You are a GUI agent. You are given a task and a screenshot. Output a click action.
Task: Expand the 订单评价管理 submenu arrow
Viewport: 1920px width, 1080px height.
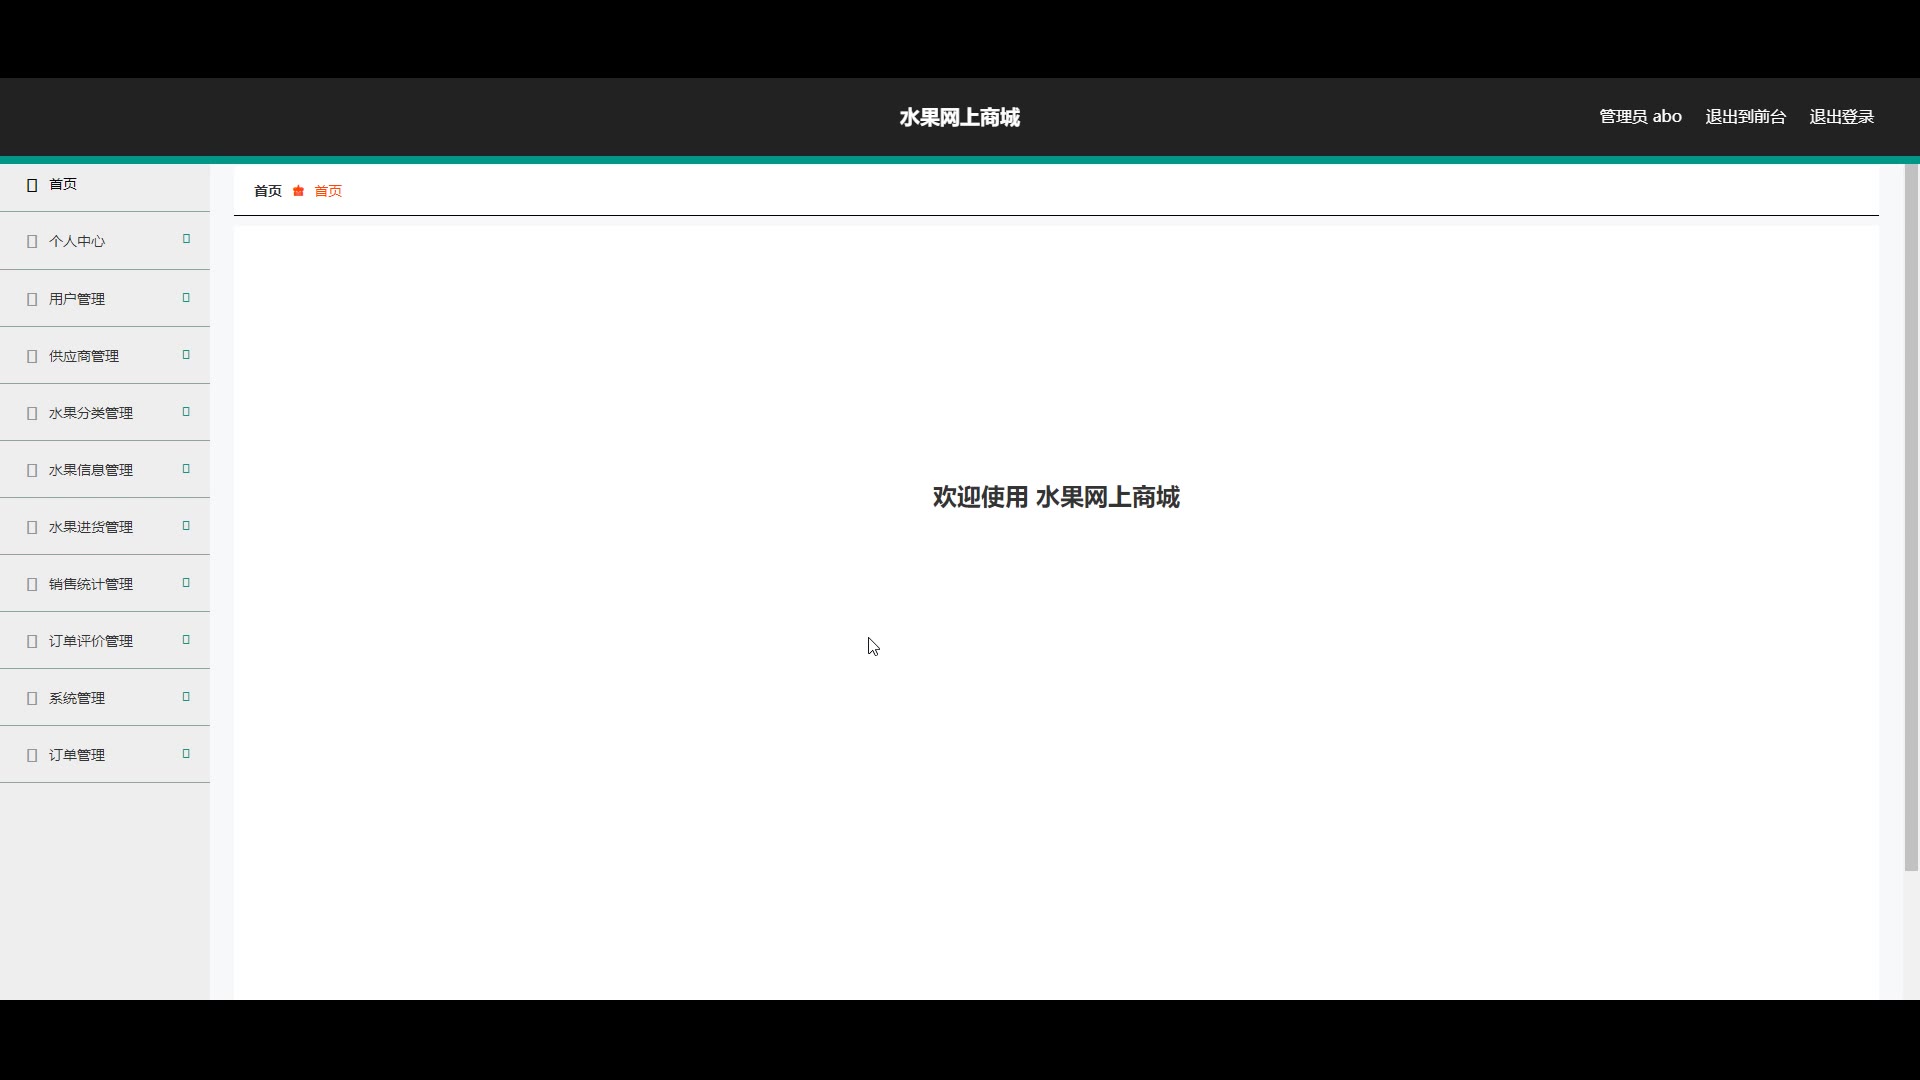click(x=186, y=640)
